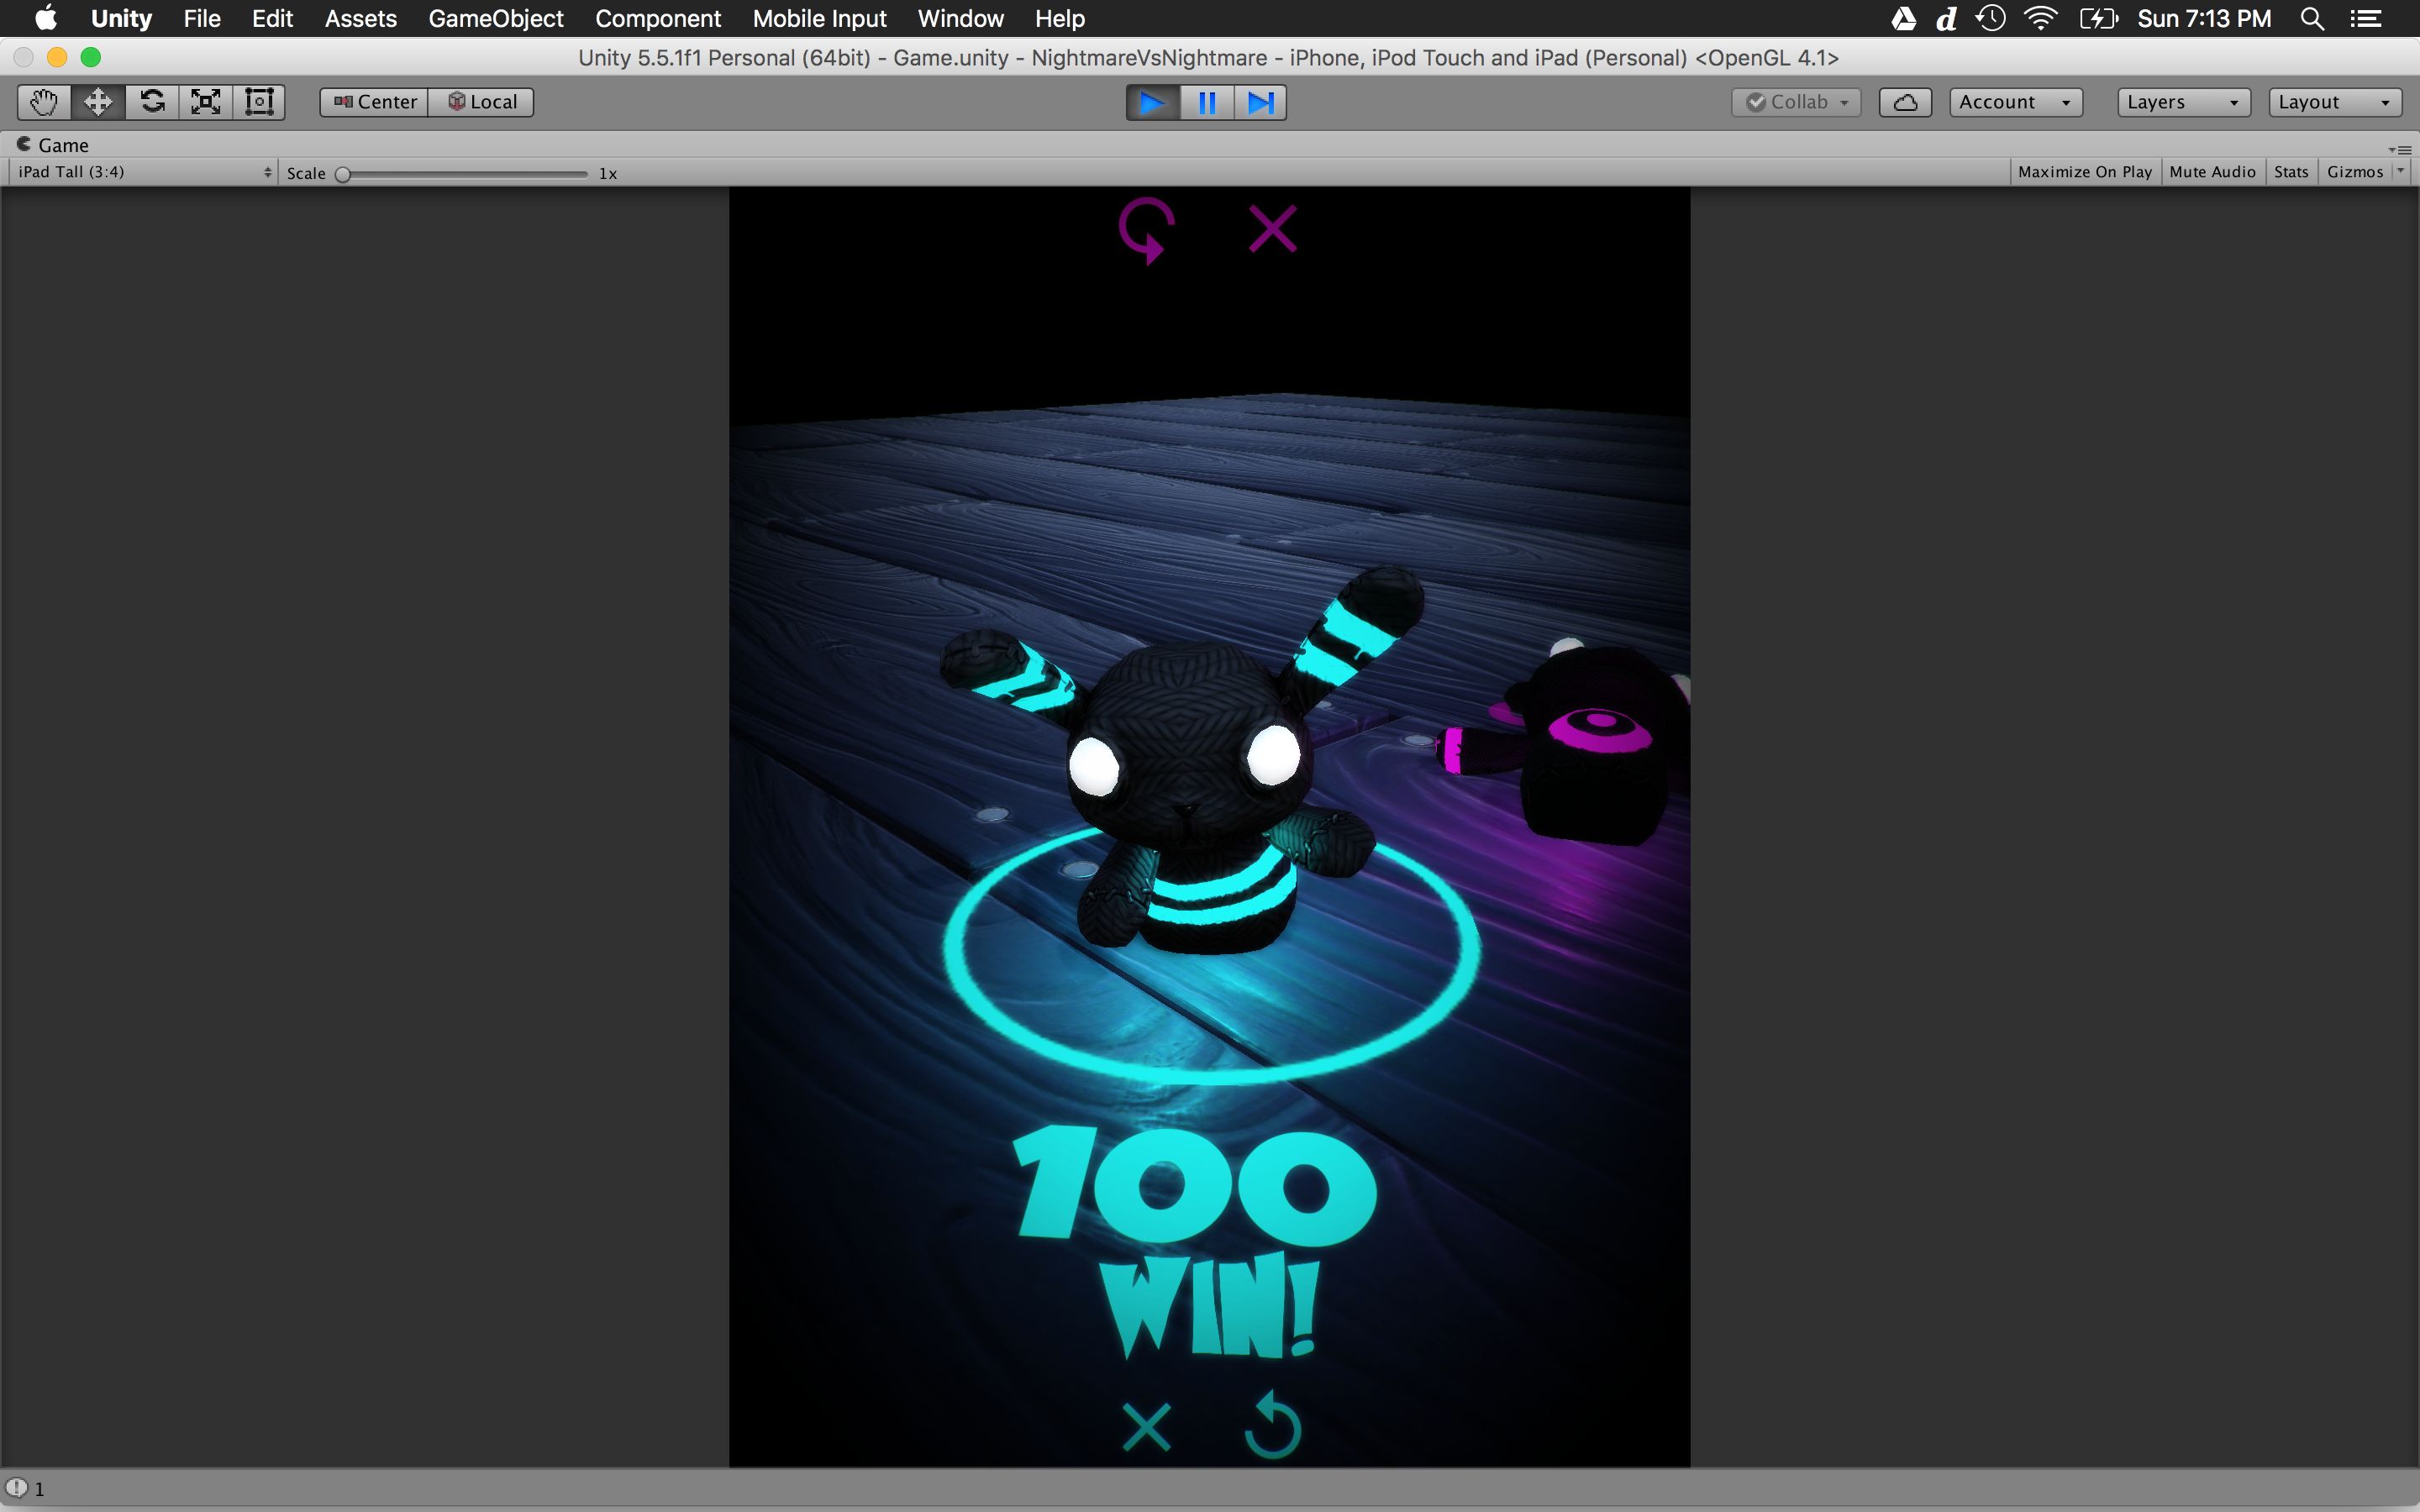Click the Scale slider handle
This screenshot has width=2420, height=1512.
[x=343, y=174]
